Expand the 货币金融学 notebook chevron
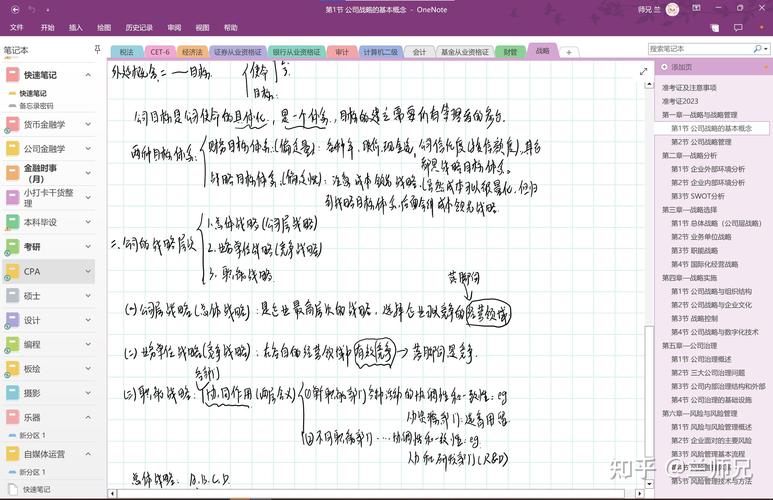The image size is (773, 500). [88, 124]
